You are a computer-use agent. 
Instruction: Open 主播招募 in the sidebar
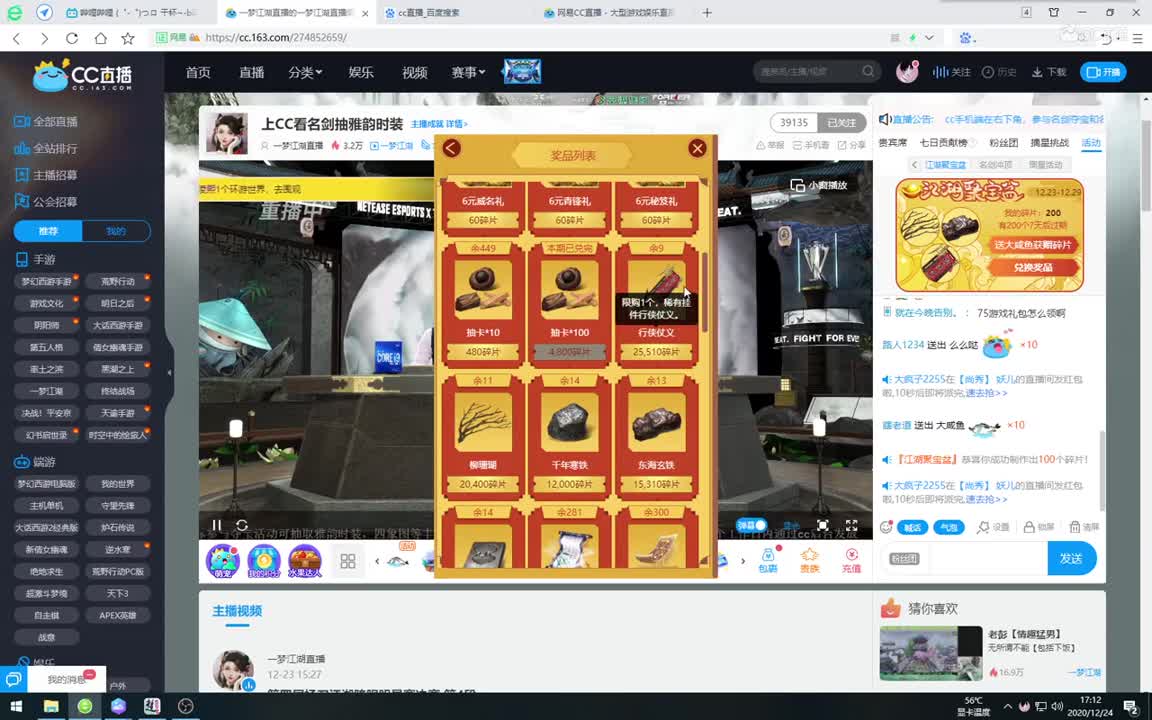click(x=46, y=175)
